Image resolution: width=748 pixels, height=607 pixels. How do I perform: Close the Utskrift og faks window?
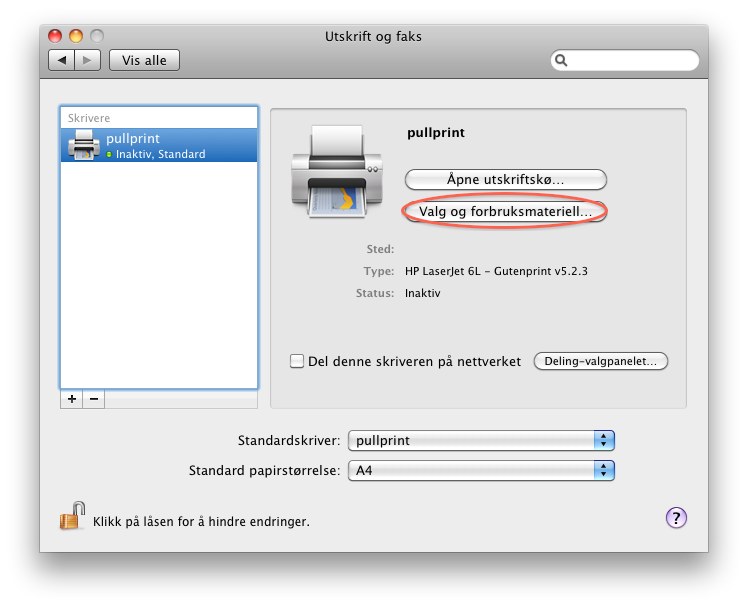[57, 37]
